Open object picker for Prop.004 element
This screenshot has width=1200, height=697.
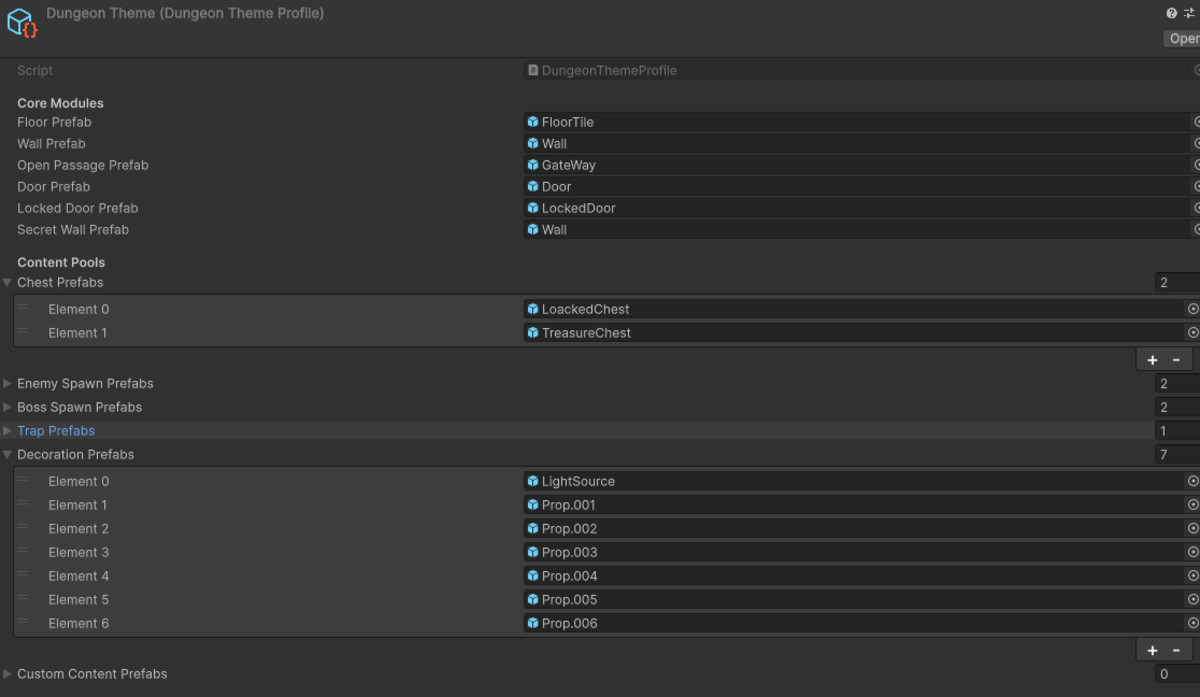1192,576
